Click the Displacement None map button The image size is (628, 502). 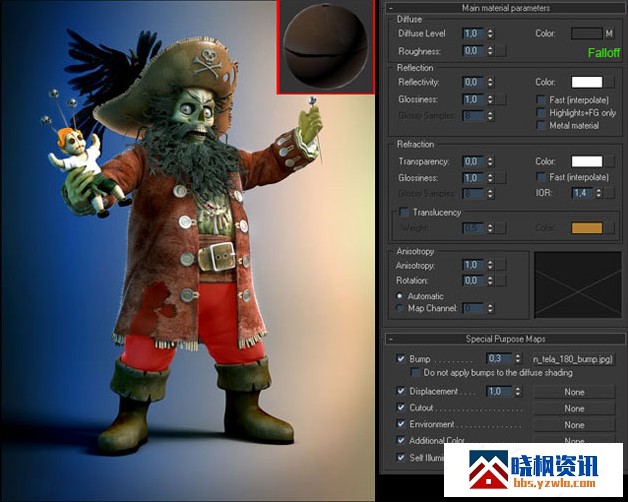tap(574, 392)
